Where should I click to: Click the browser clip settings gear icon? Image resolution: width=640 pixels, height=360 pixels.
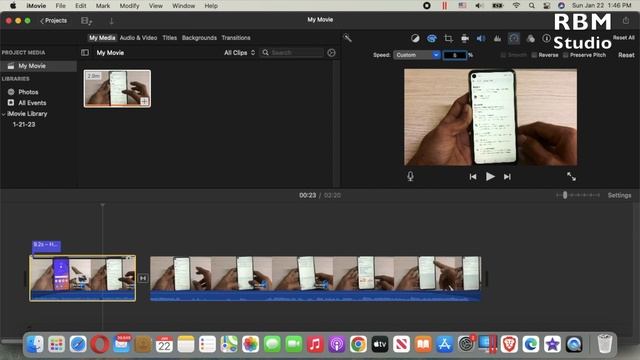[331, 53]
